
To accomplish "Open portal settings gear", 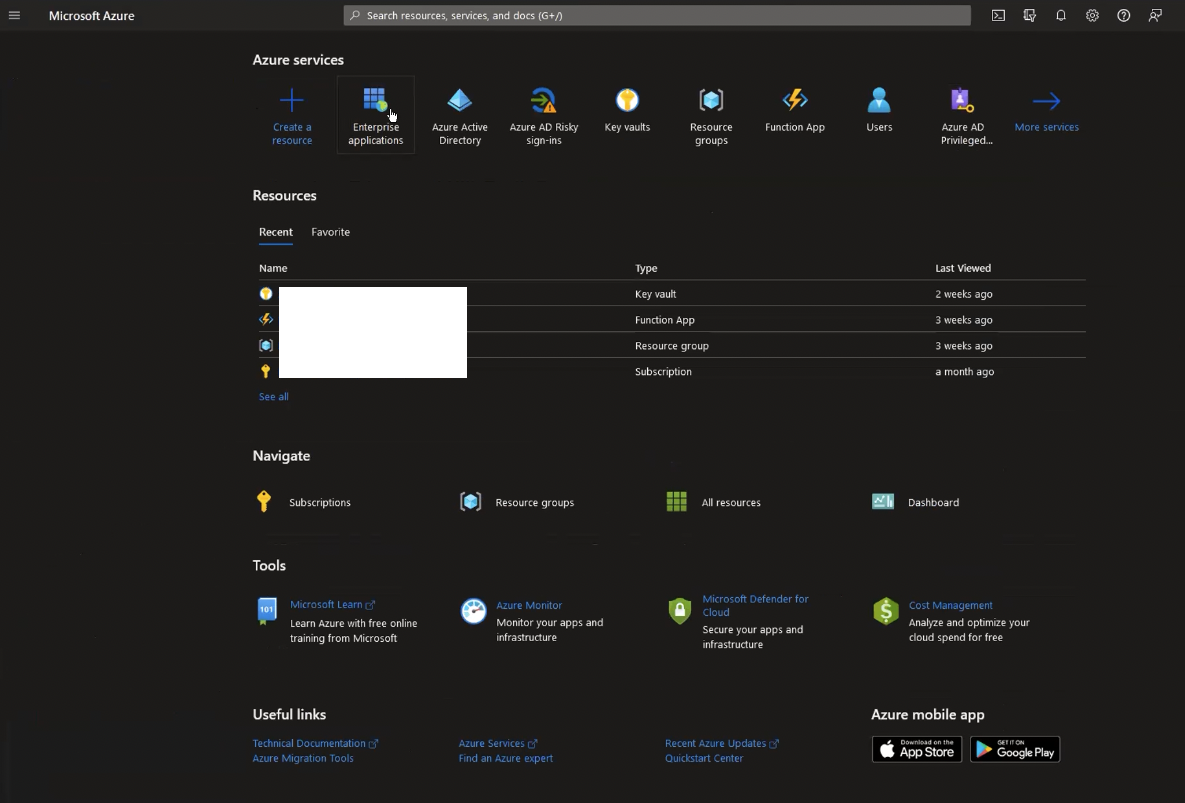I will coord(1093,15).
